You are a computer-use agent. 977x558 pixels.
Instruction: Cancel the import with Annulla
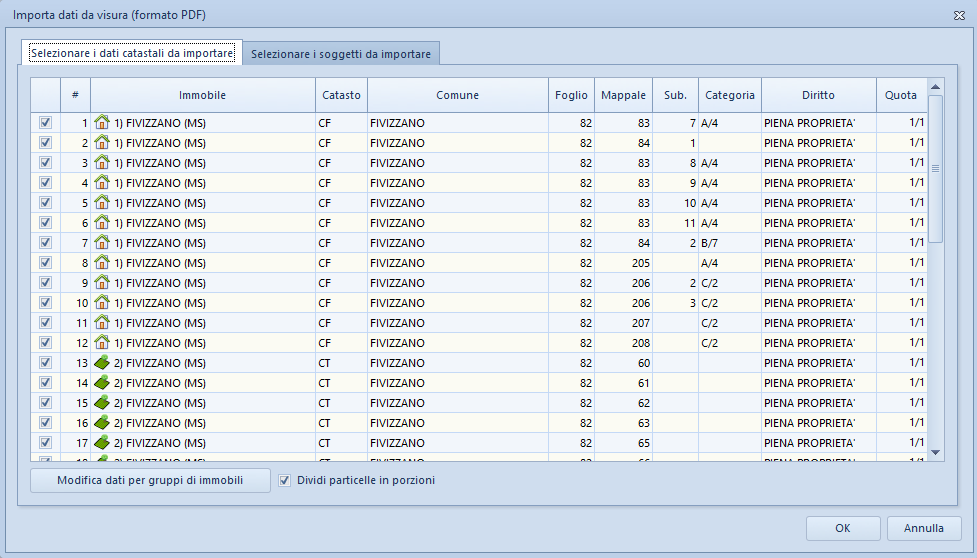pos(923,528)
